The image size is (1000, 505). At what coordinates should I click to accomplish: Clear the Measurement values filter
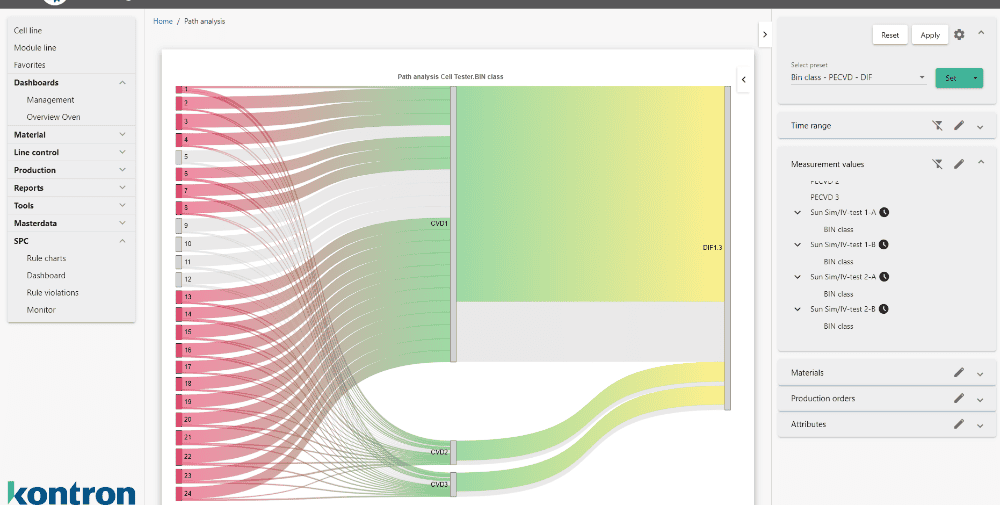(937, 164)
